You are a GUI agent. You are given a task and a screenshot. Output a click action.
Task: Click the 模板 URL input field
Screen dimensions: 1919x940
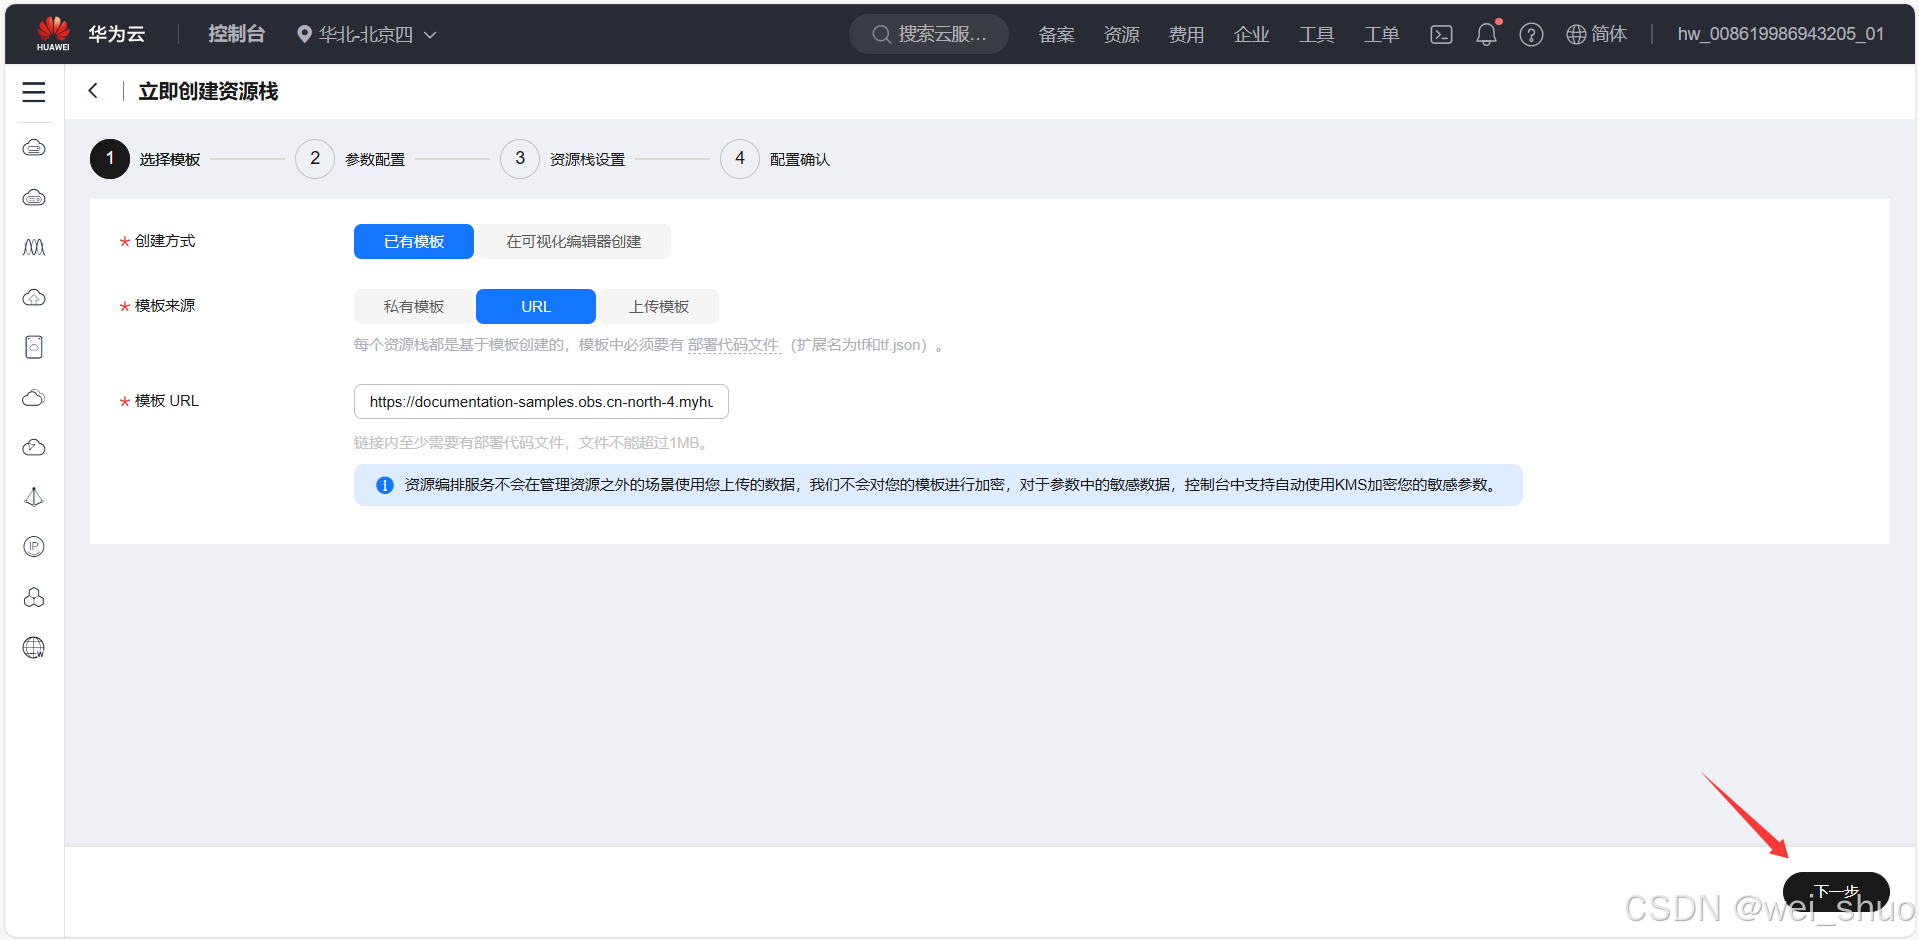pos(540,401)
